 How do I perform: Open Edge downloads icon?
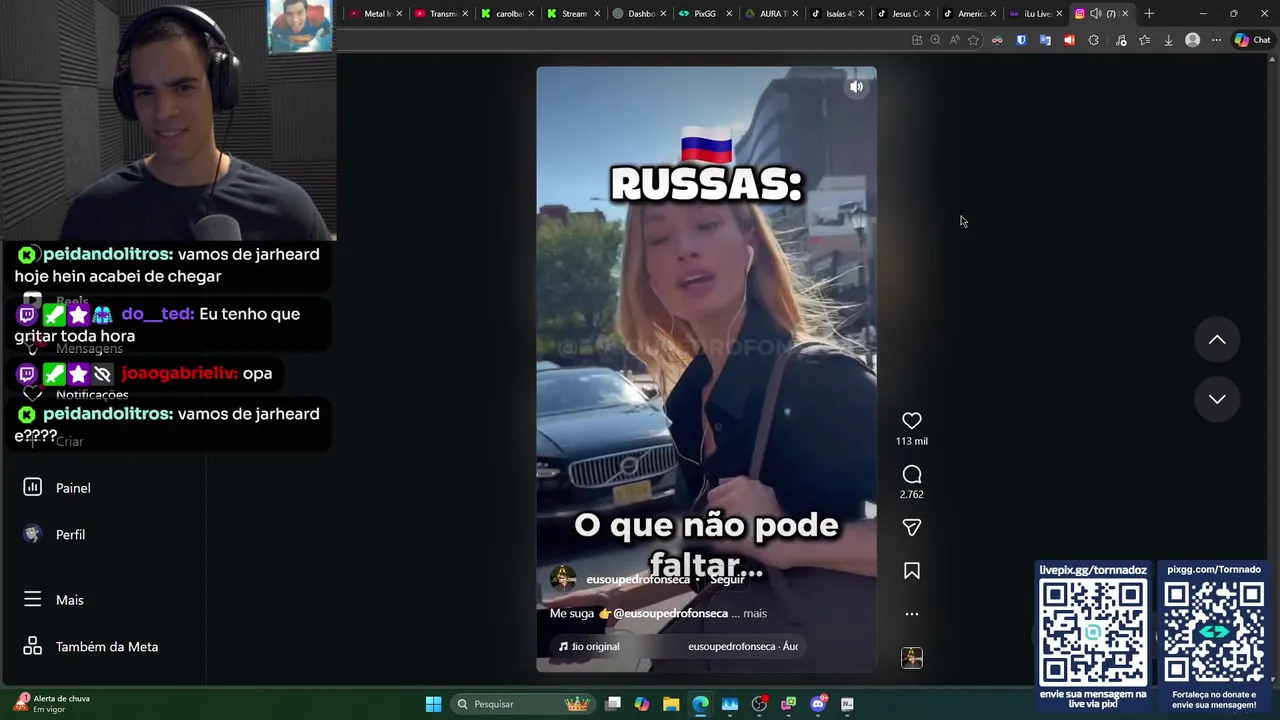click(1168, 40)
